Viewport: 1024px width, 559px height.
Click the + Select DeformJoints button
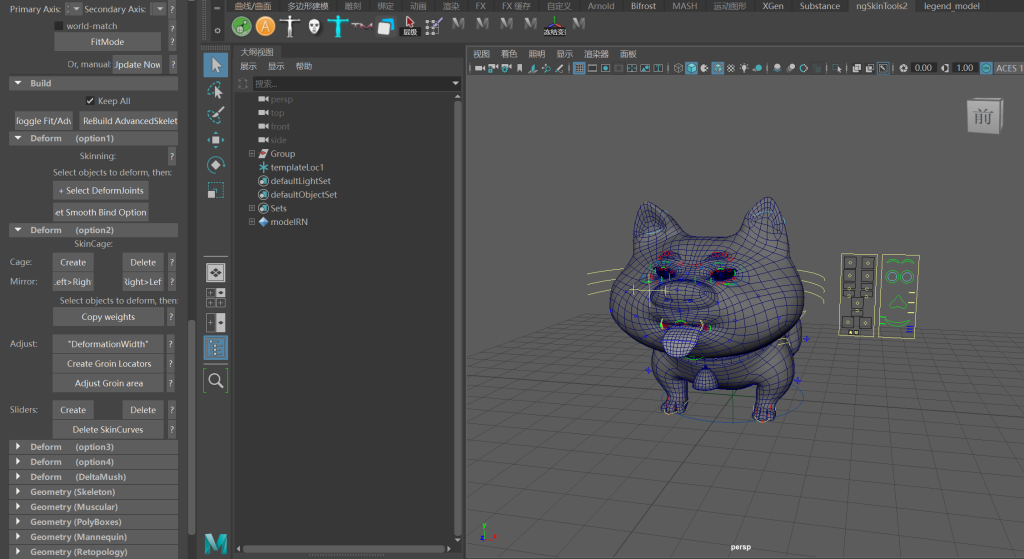click(101, 191)
